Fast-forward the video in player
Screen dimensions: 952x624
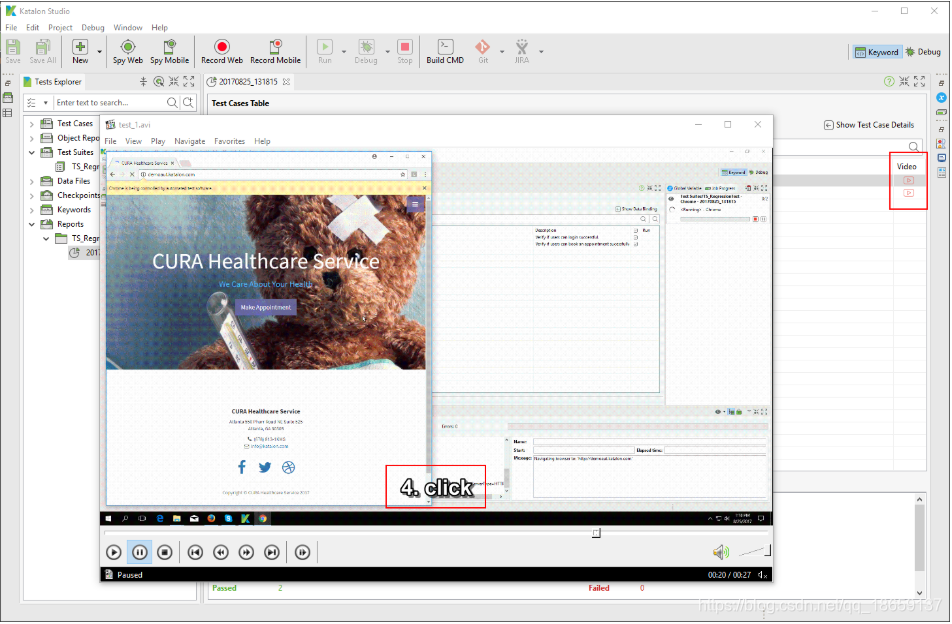click(x=246, y=552)
